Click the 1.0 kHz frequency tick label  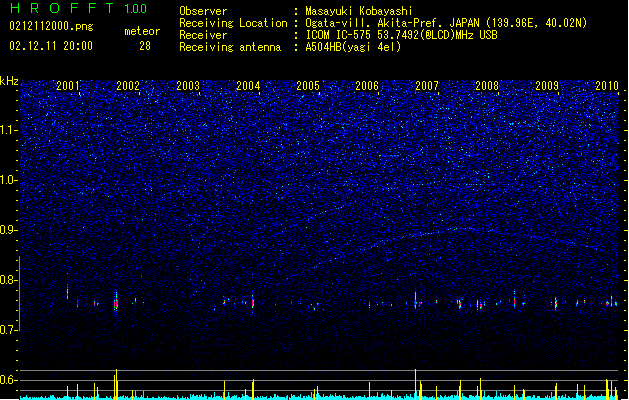pyautogui.click(x=9, y=180)
